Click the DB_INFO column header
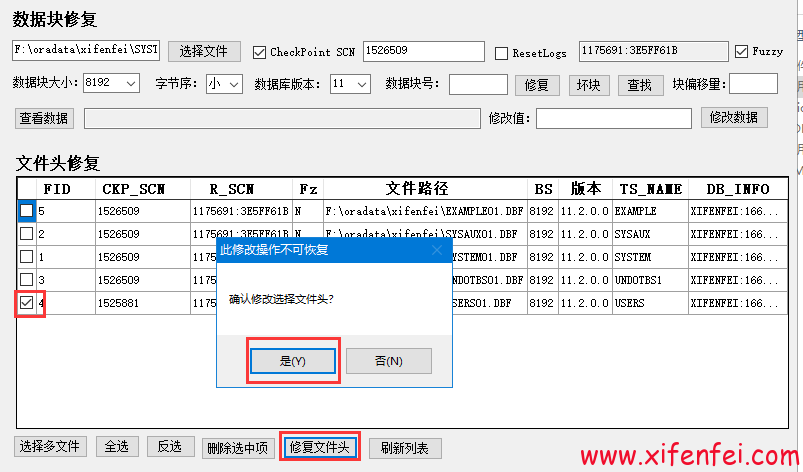Image resolution: width=803 pixels, height=472 pixels. point(738,189)
